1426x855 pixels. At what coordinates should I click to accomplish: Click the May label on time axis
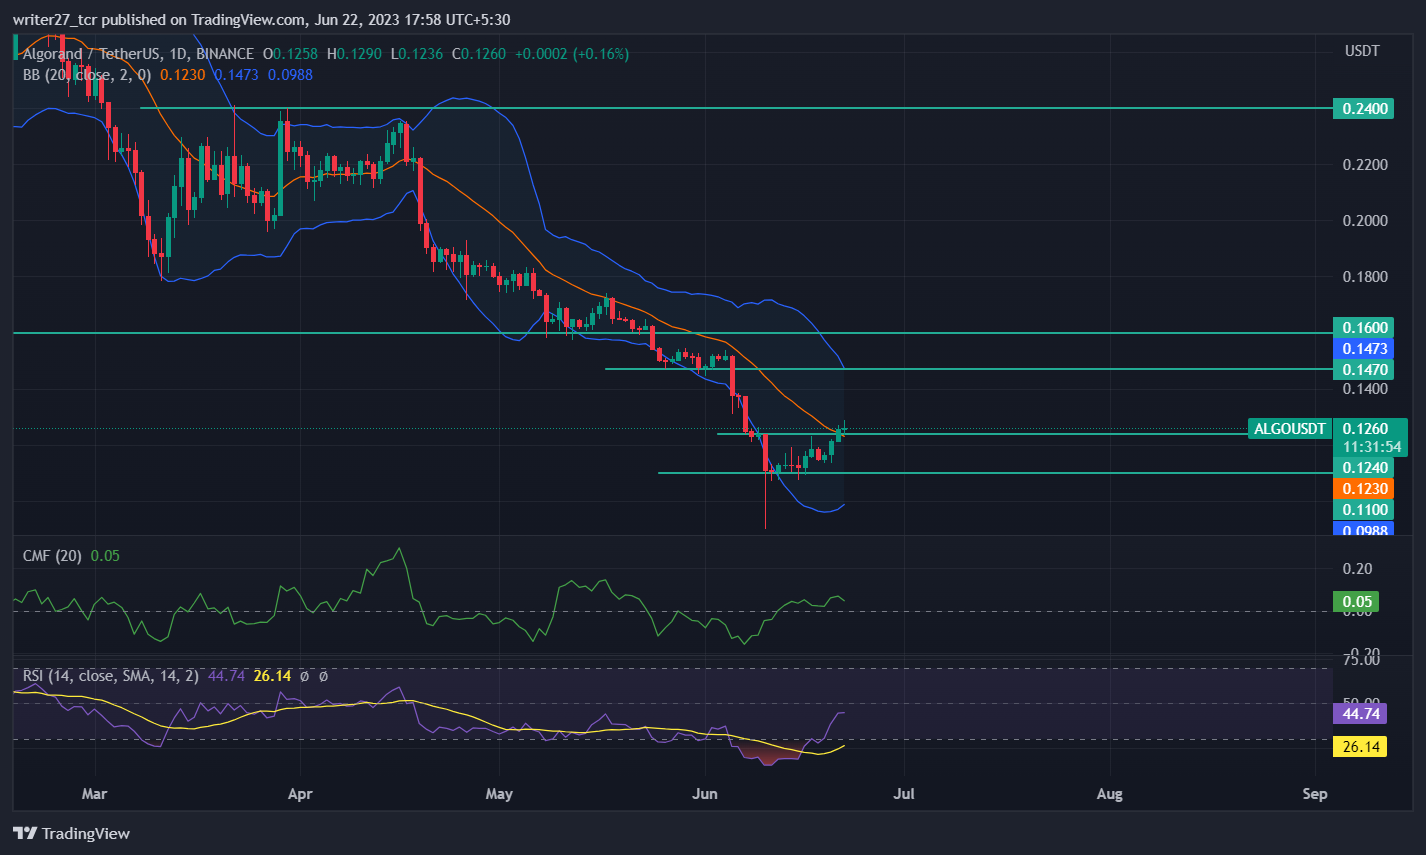pos(499,794)
